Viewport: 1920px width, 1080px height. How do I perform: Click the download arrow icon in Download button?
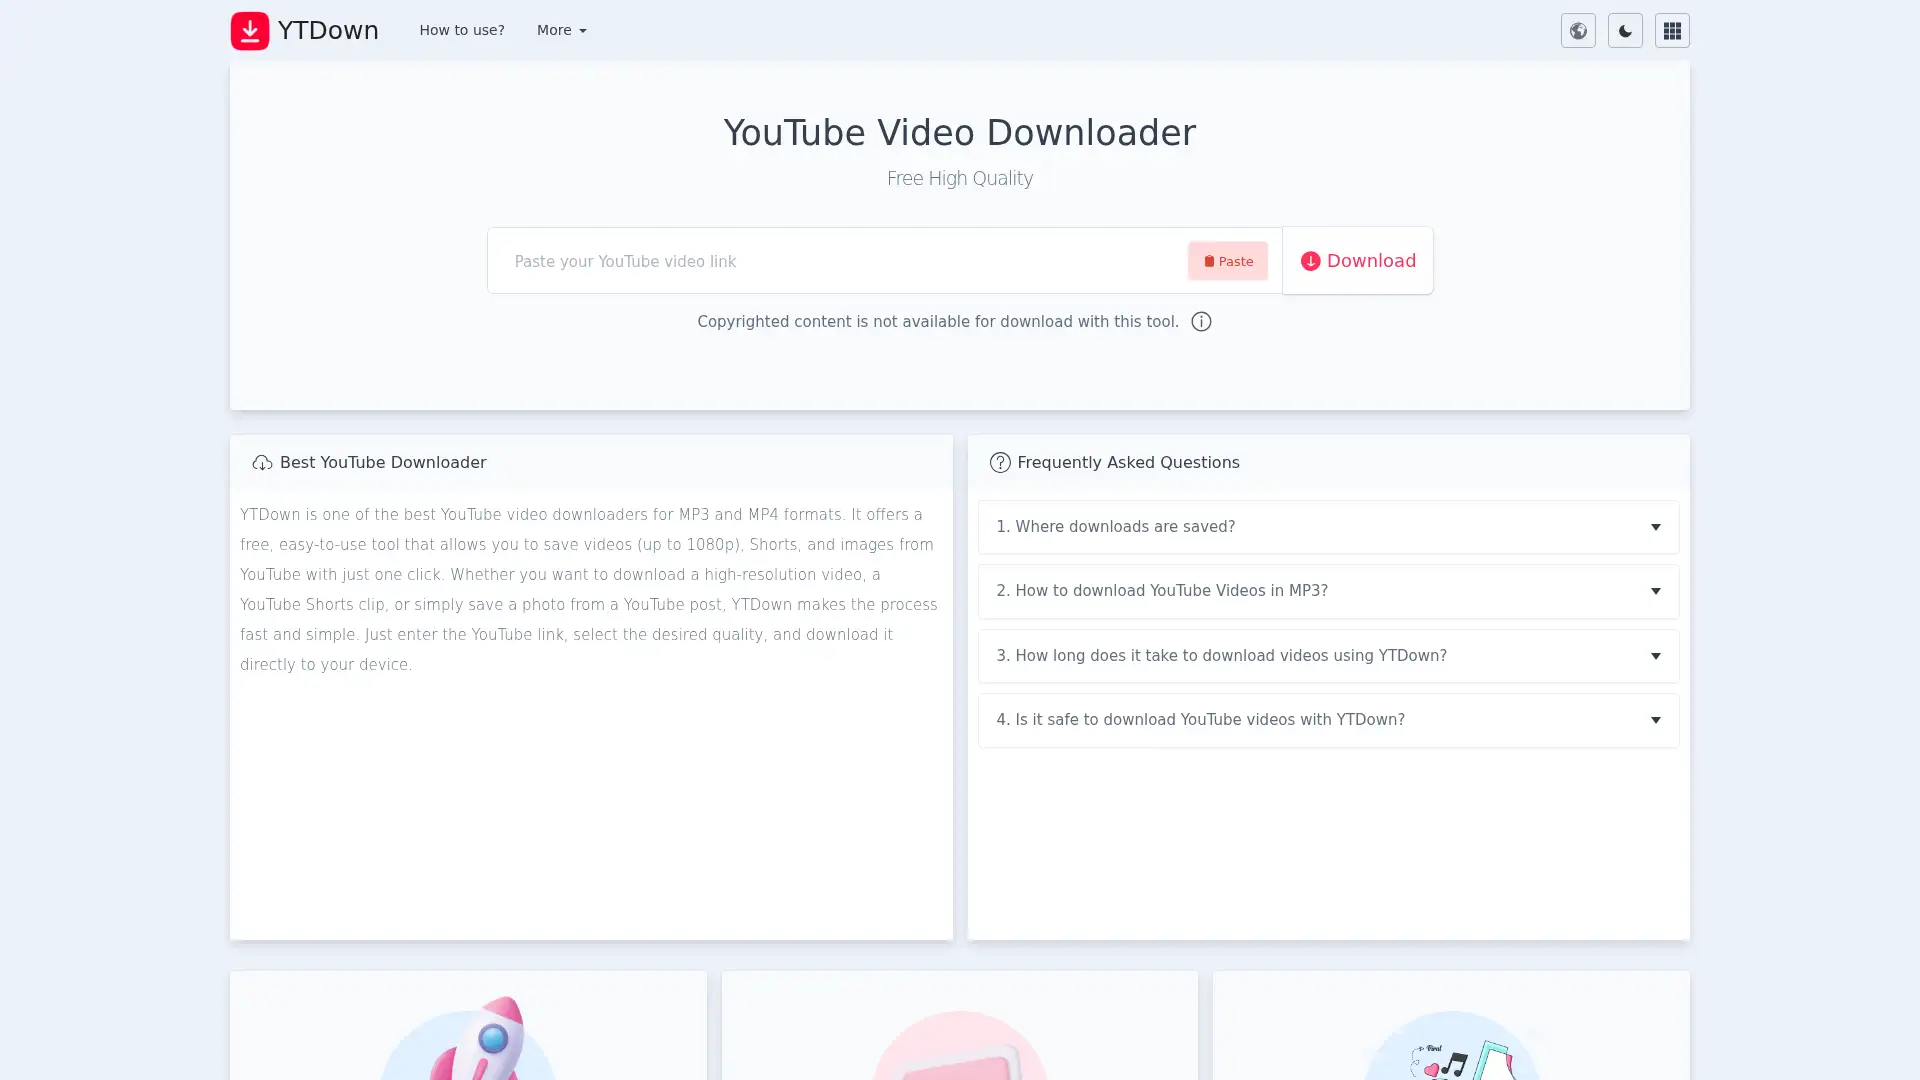point(1310,261)
